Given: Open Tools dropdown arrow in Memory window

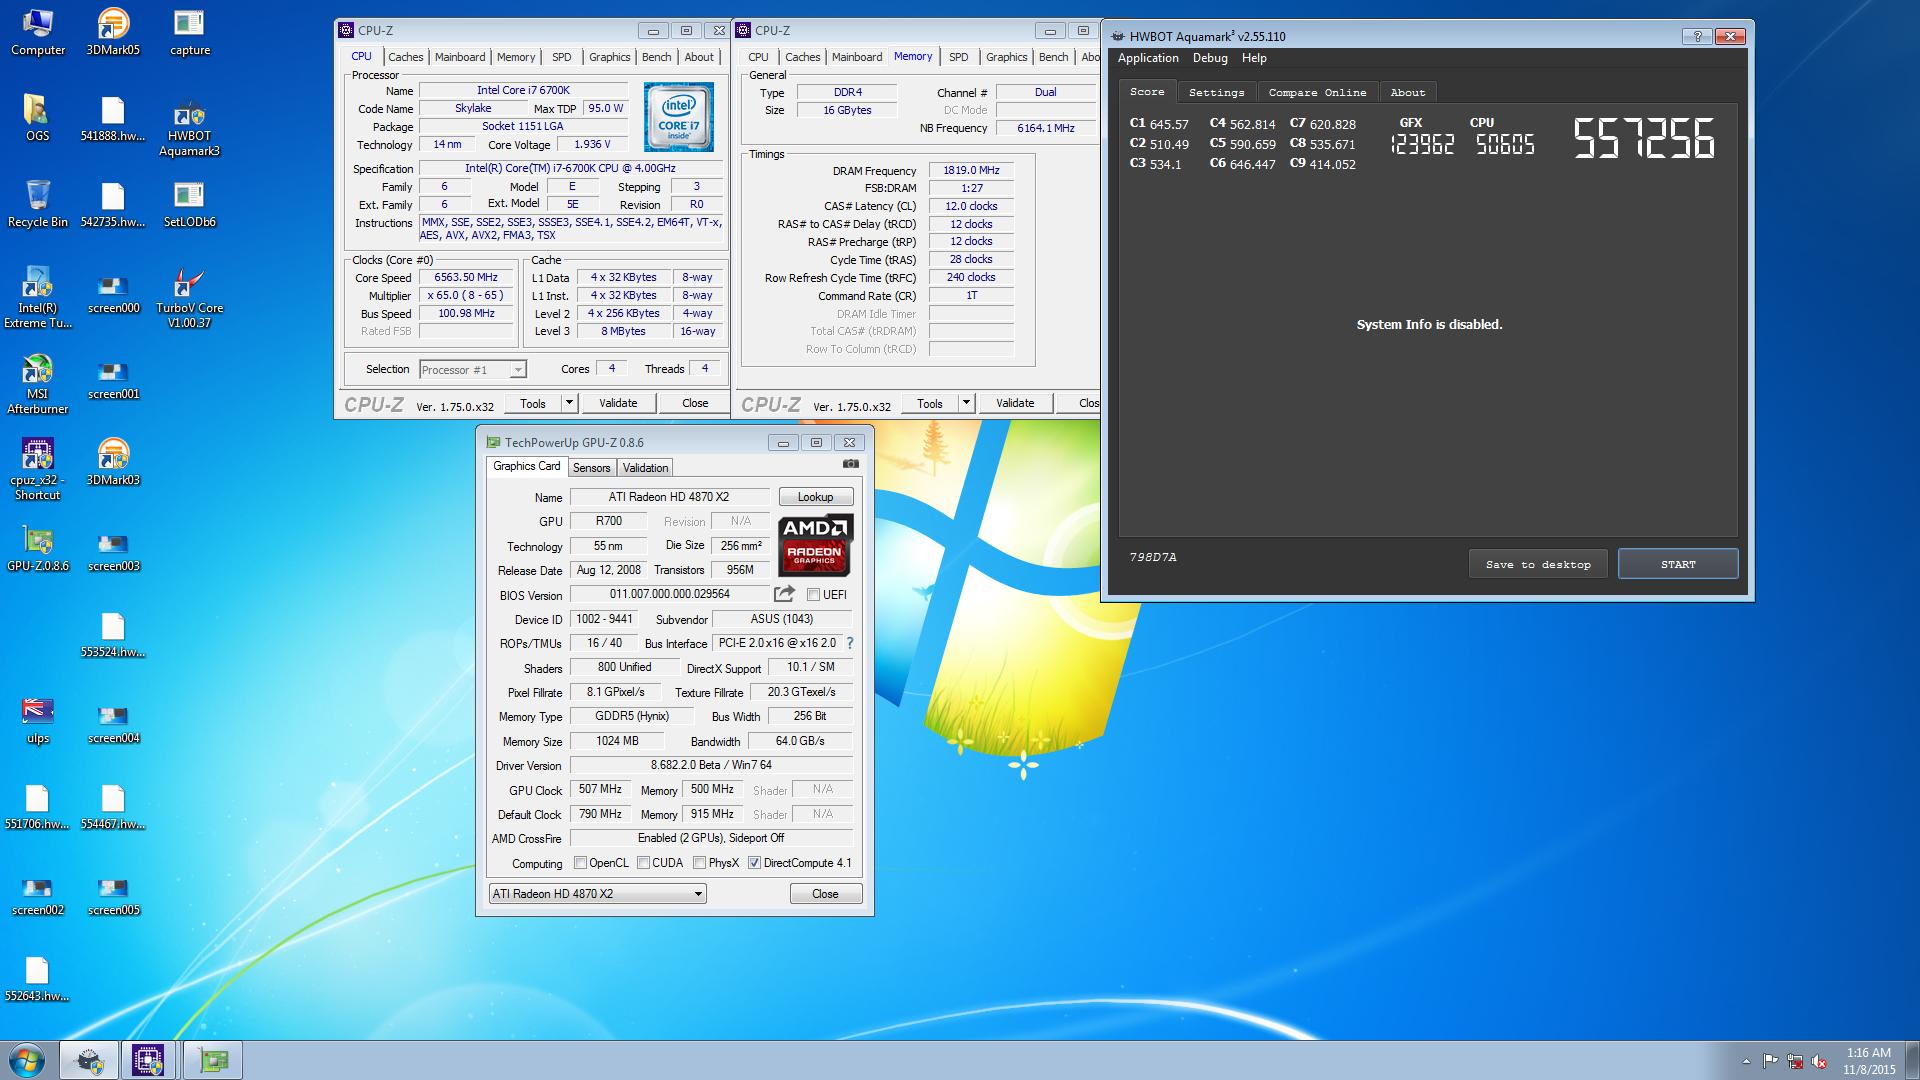Looking at the screenshot, I should tap(966, 403).
